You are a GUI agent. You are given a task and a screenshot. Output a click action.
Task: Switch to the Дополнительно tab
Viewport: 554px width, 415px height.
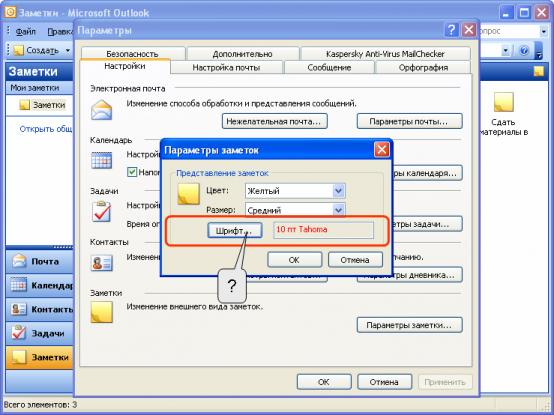(242, 54)
